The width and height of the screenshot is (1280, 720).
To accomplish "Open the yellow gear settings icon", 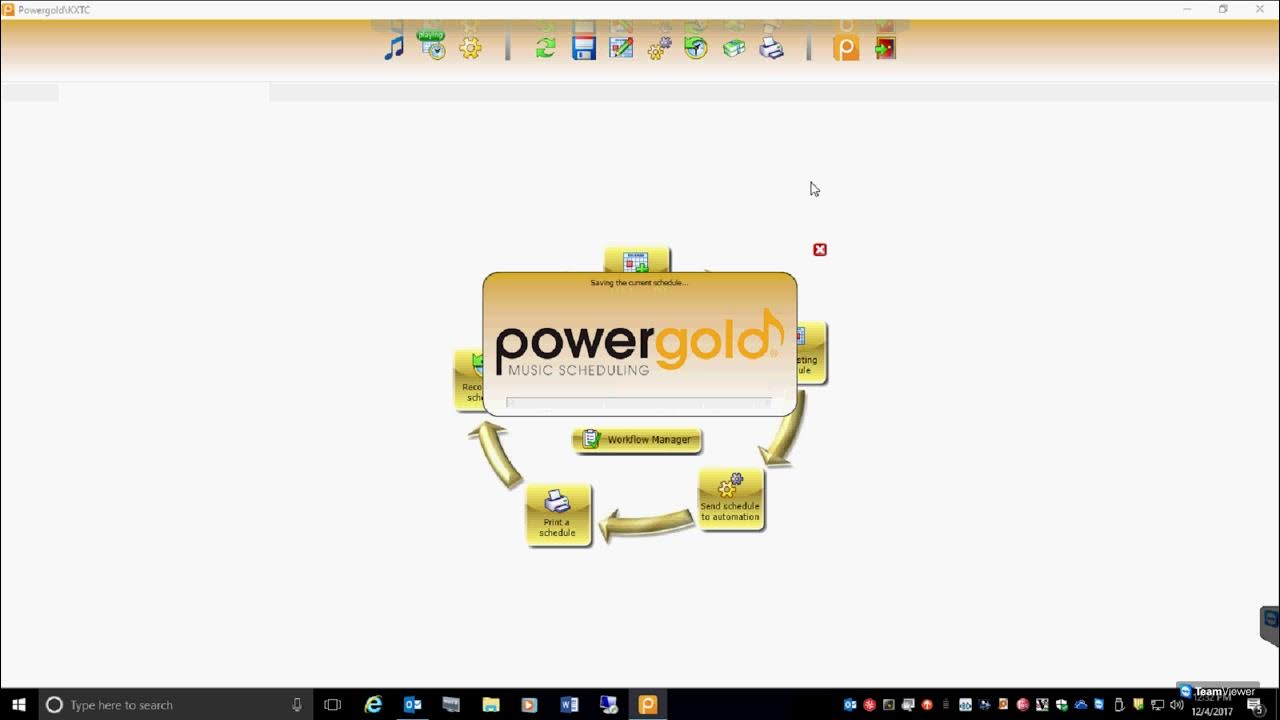I will tap(470, 47).
